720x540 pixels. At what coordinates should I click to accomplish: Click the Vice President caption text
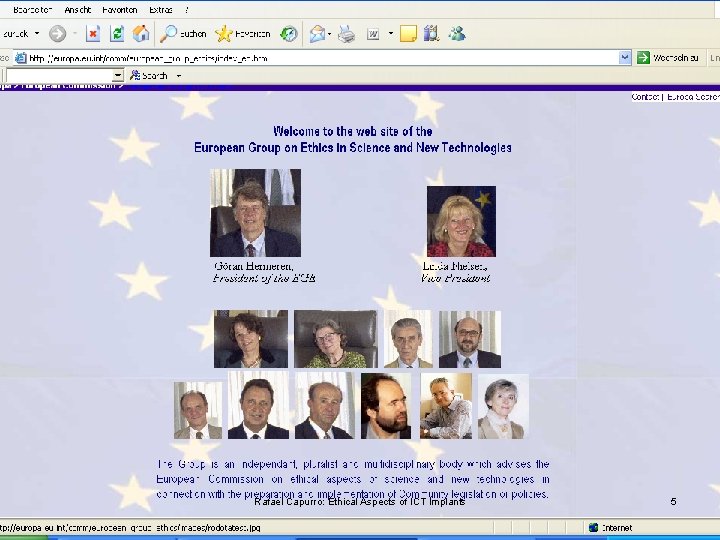coord(455,278)
